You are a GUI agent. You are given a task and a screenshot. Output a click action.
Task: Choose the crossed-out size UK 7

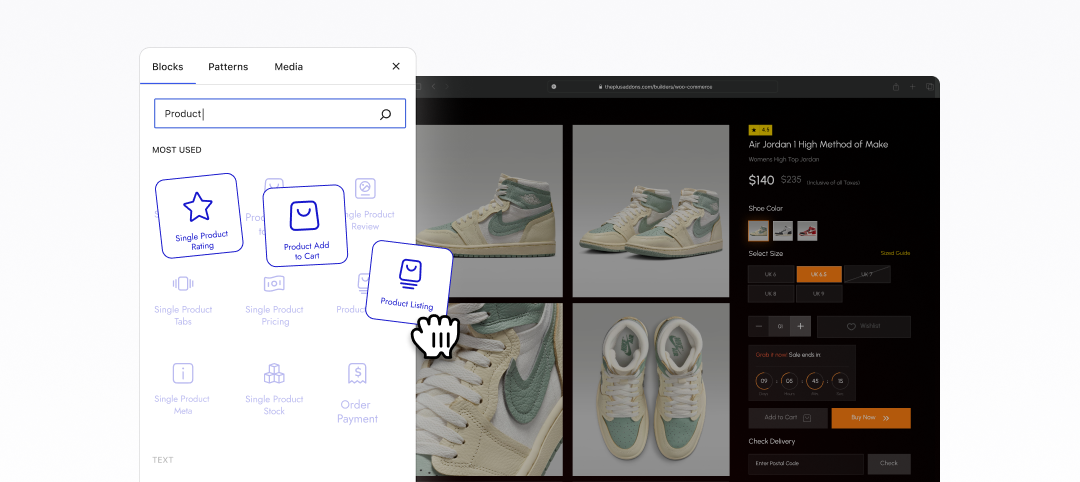(x=867, y=274)
